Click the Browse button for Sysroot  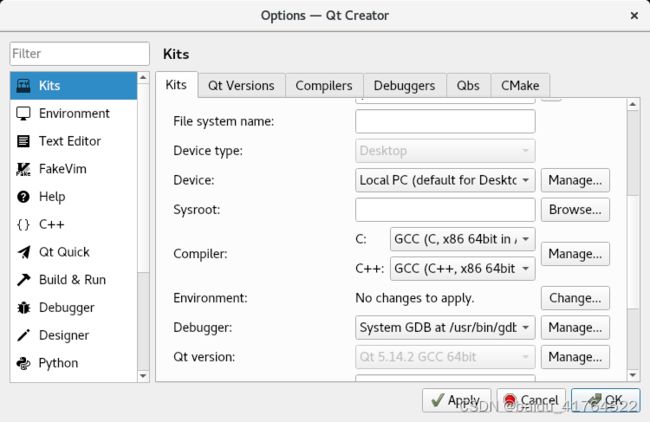click(575, 210)
